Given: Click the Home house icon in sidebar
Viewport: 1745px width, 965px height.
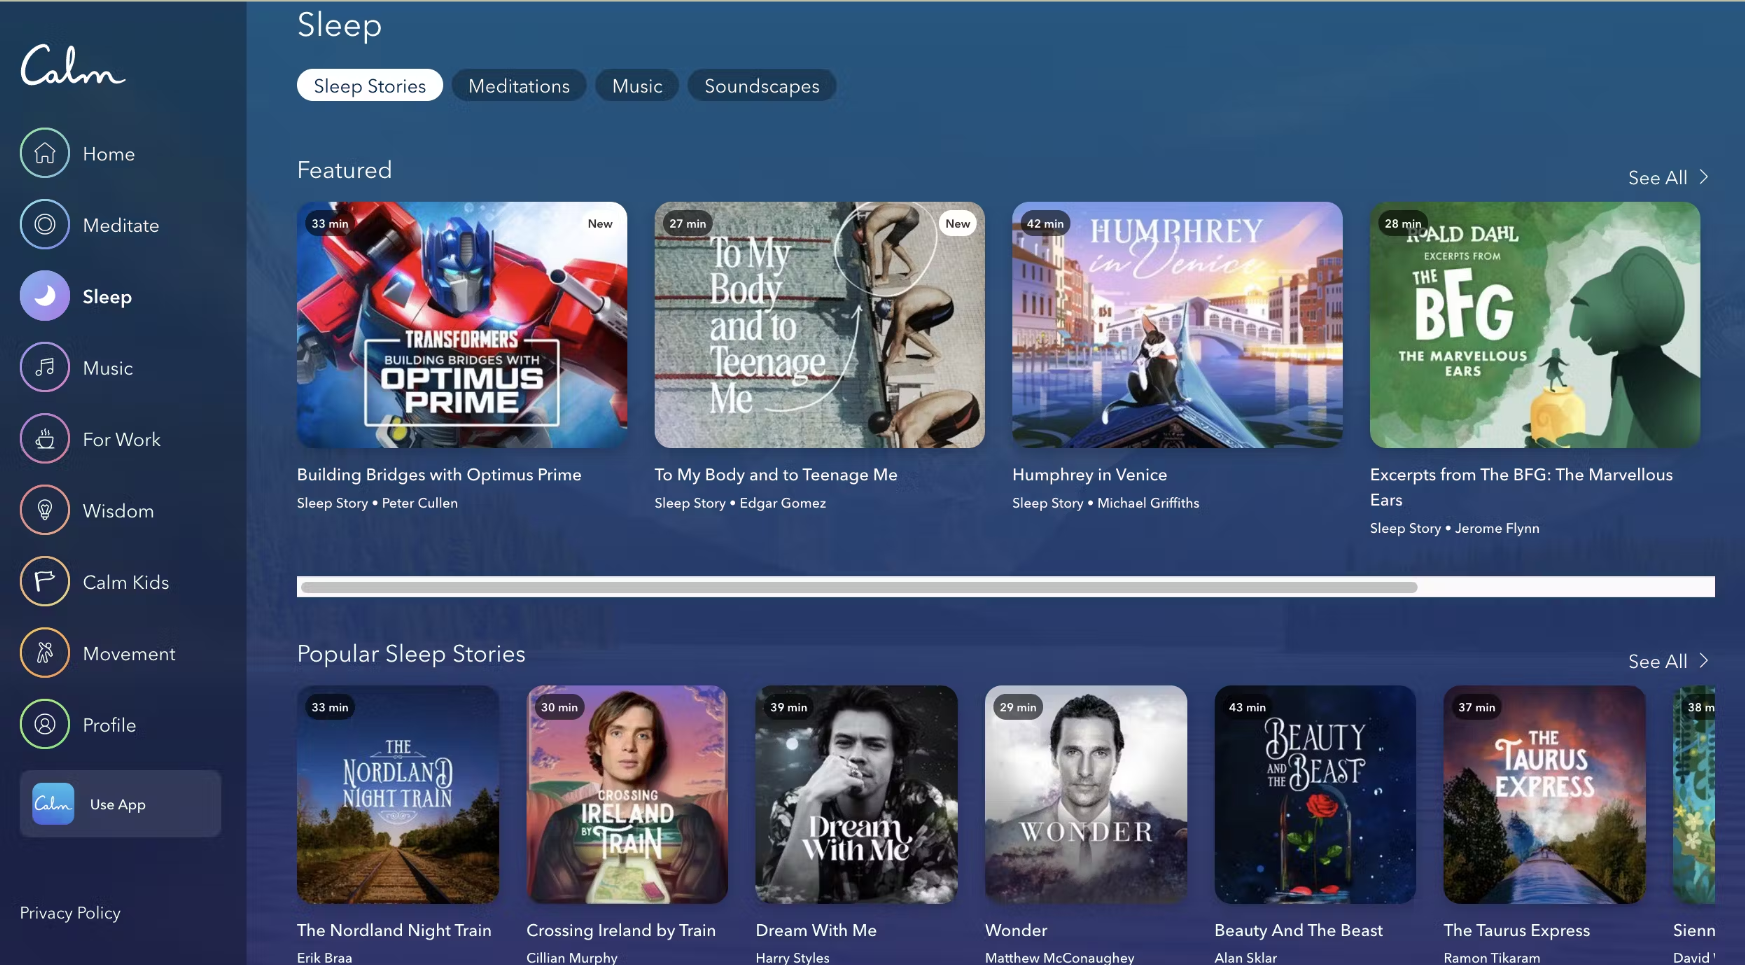Looking at the screenshot, I should click(45, 153).
